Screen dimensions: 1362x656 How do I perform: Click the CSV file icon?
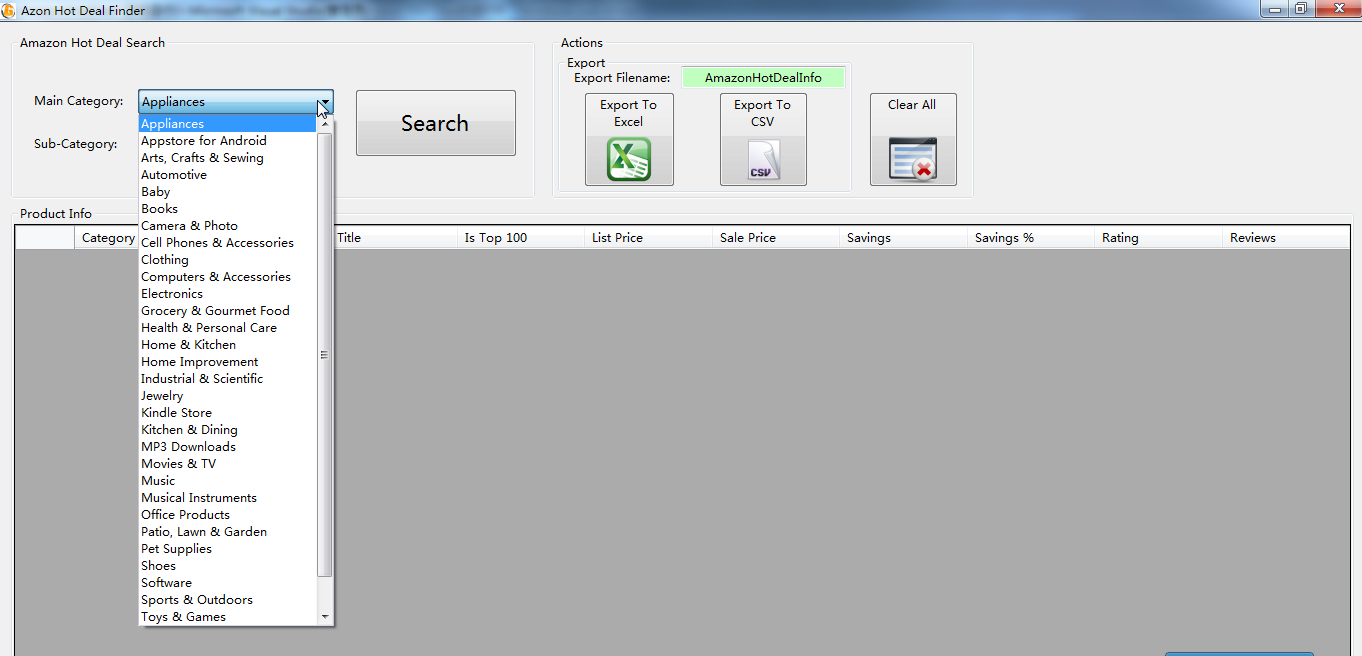point(763,160)
